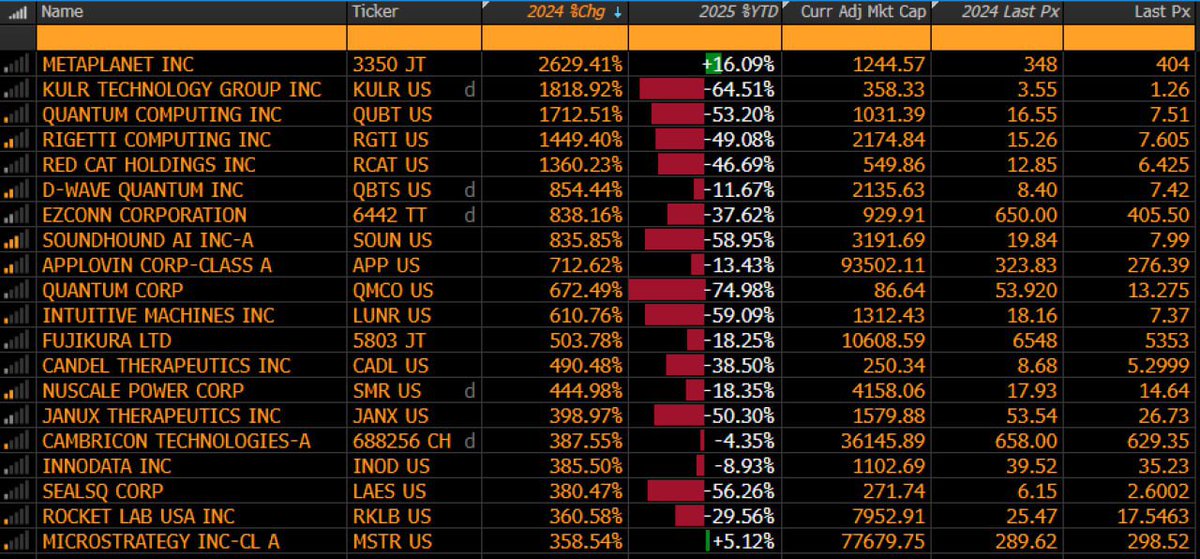Click signal bars icon beside RIGETTI COMPUTING INC

(18, 140)
